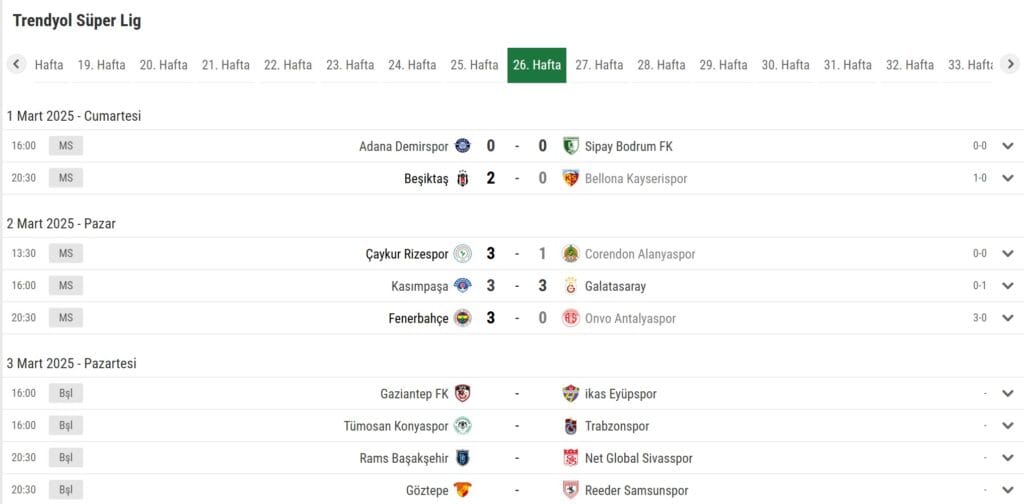Screen dimensions: 1024x504
Task: Show earlier weeks with the left arrow
Action: 16,64
